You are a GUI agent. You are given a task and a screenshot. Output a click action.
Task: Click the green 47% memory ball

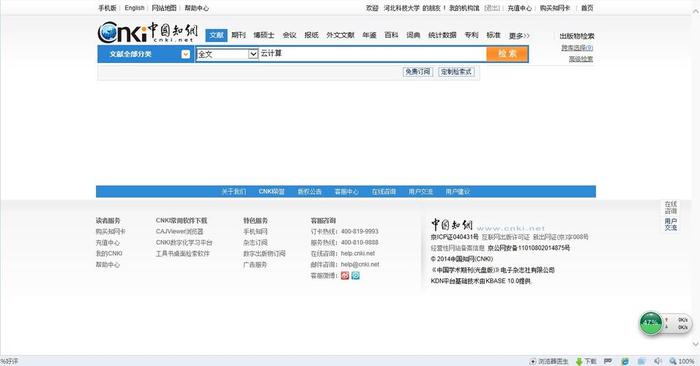[651, 323]
